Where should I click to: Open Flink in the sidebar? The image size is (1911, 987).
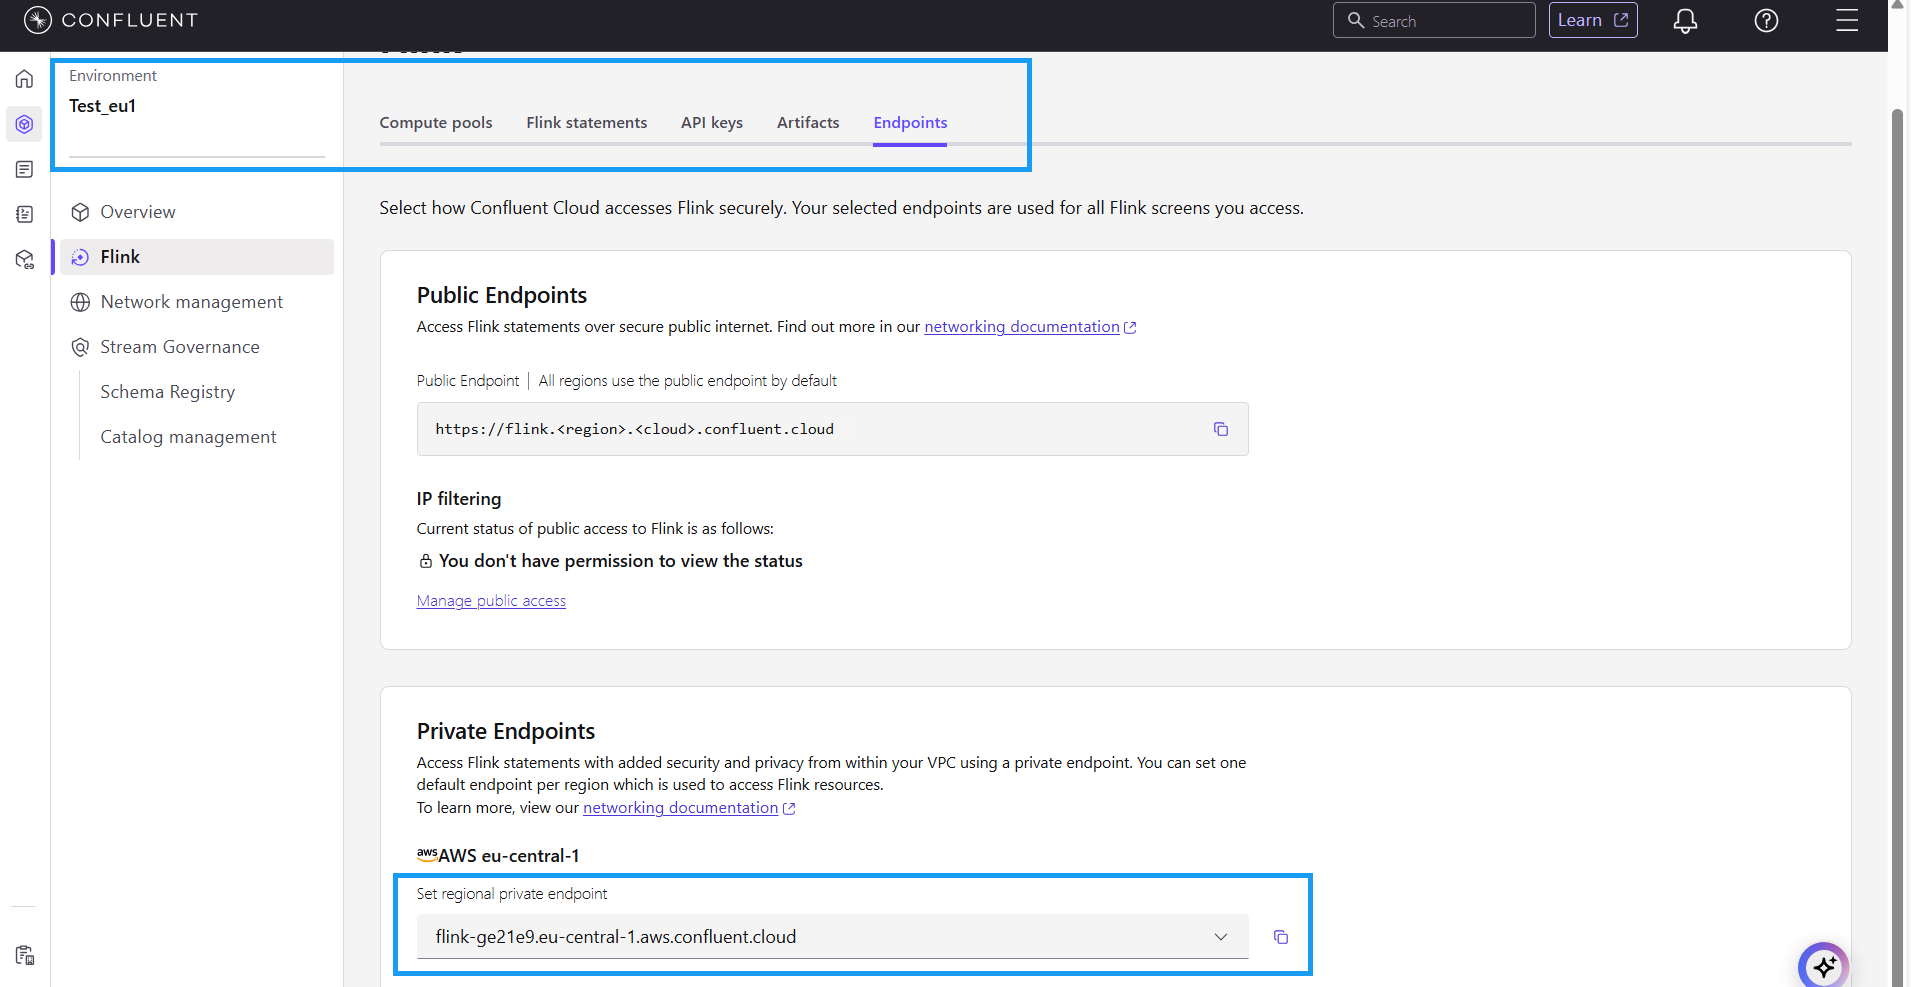[197, 257]
